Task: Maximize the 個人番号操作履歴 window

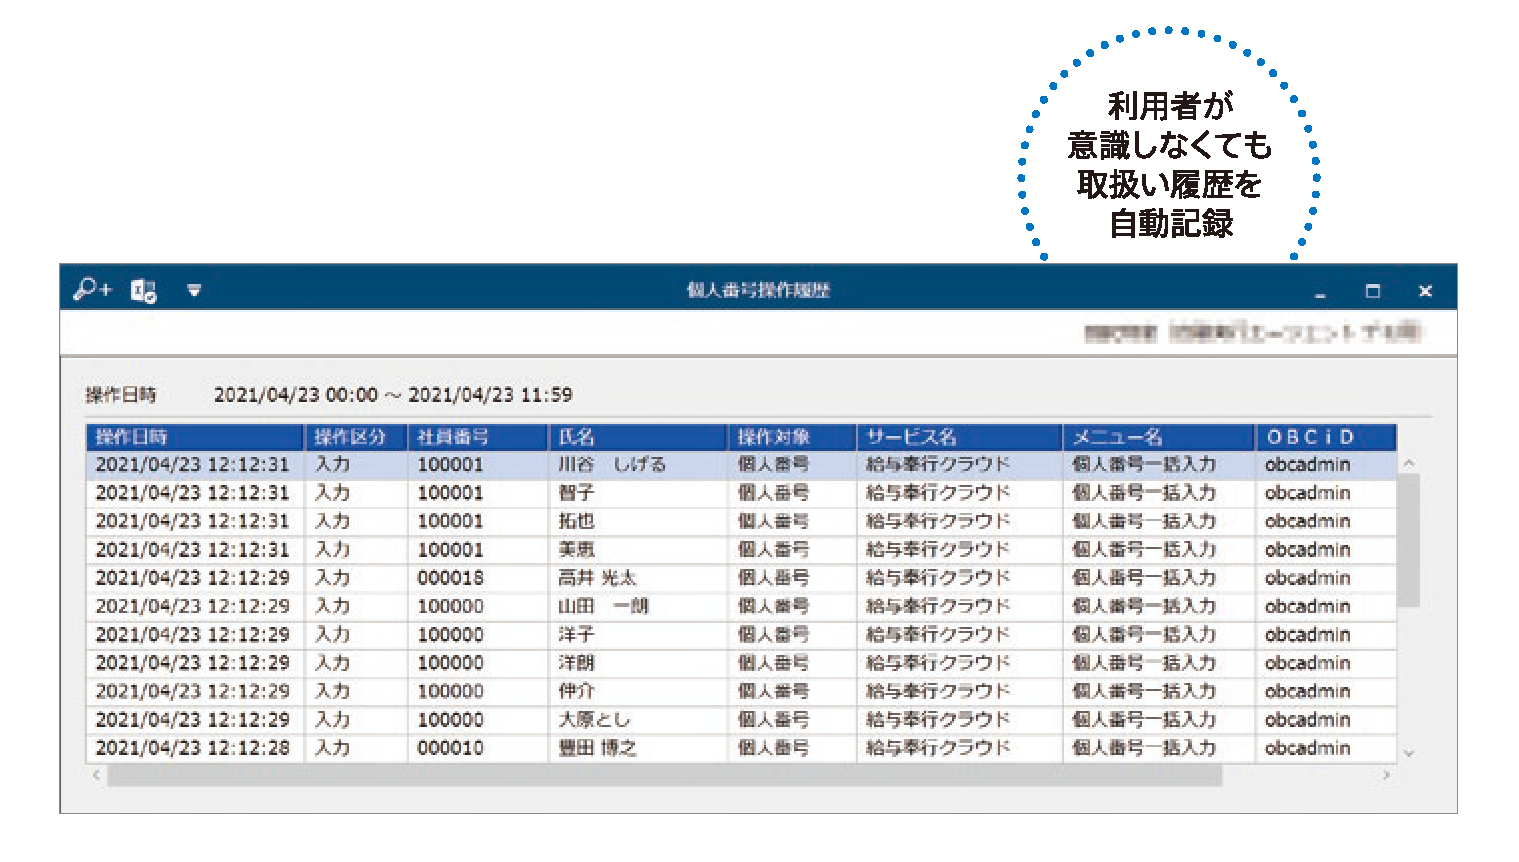Action: 1373,291
